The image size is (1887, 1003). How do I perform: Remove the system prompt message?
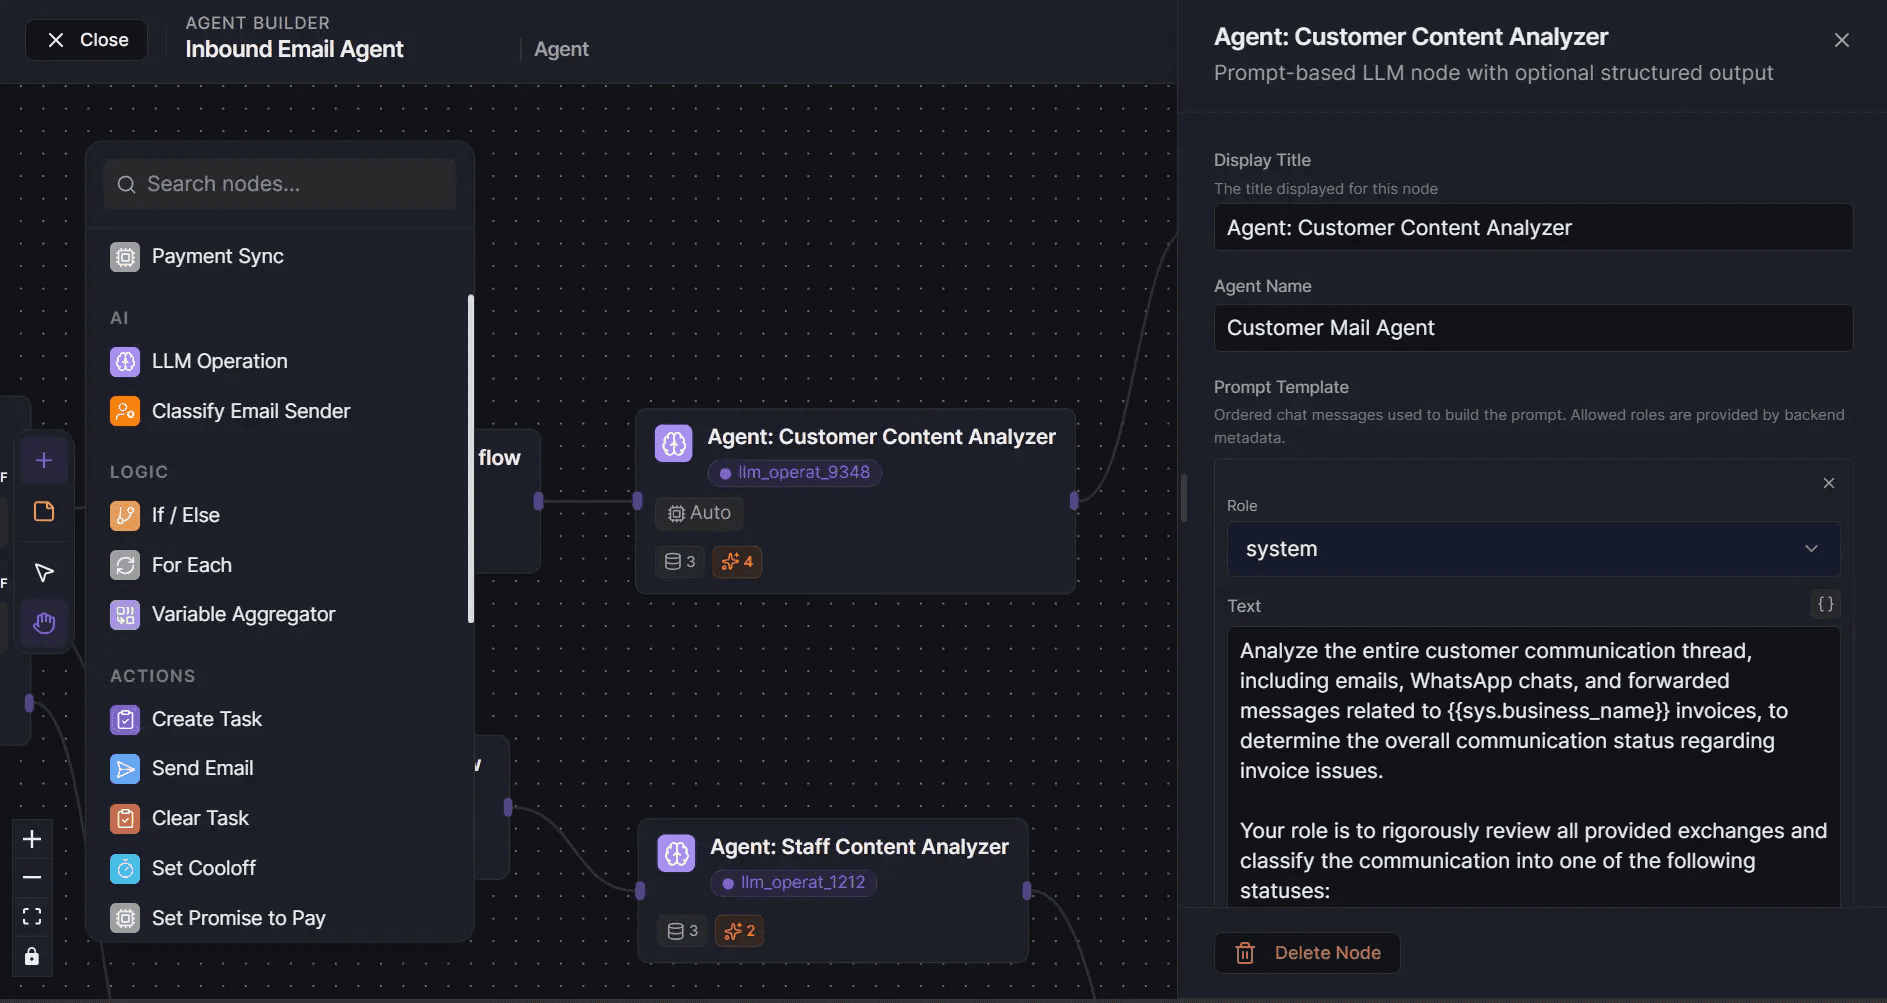click(x=1829, y=483)
